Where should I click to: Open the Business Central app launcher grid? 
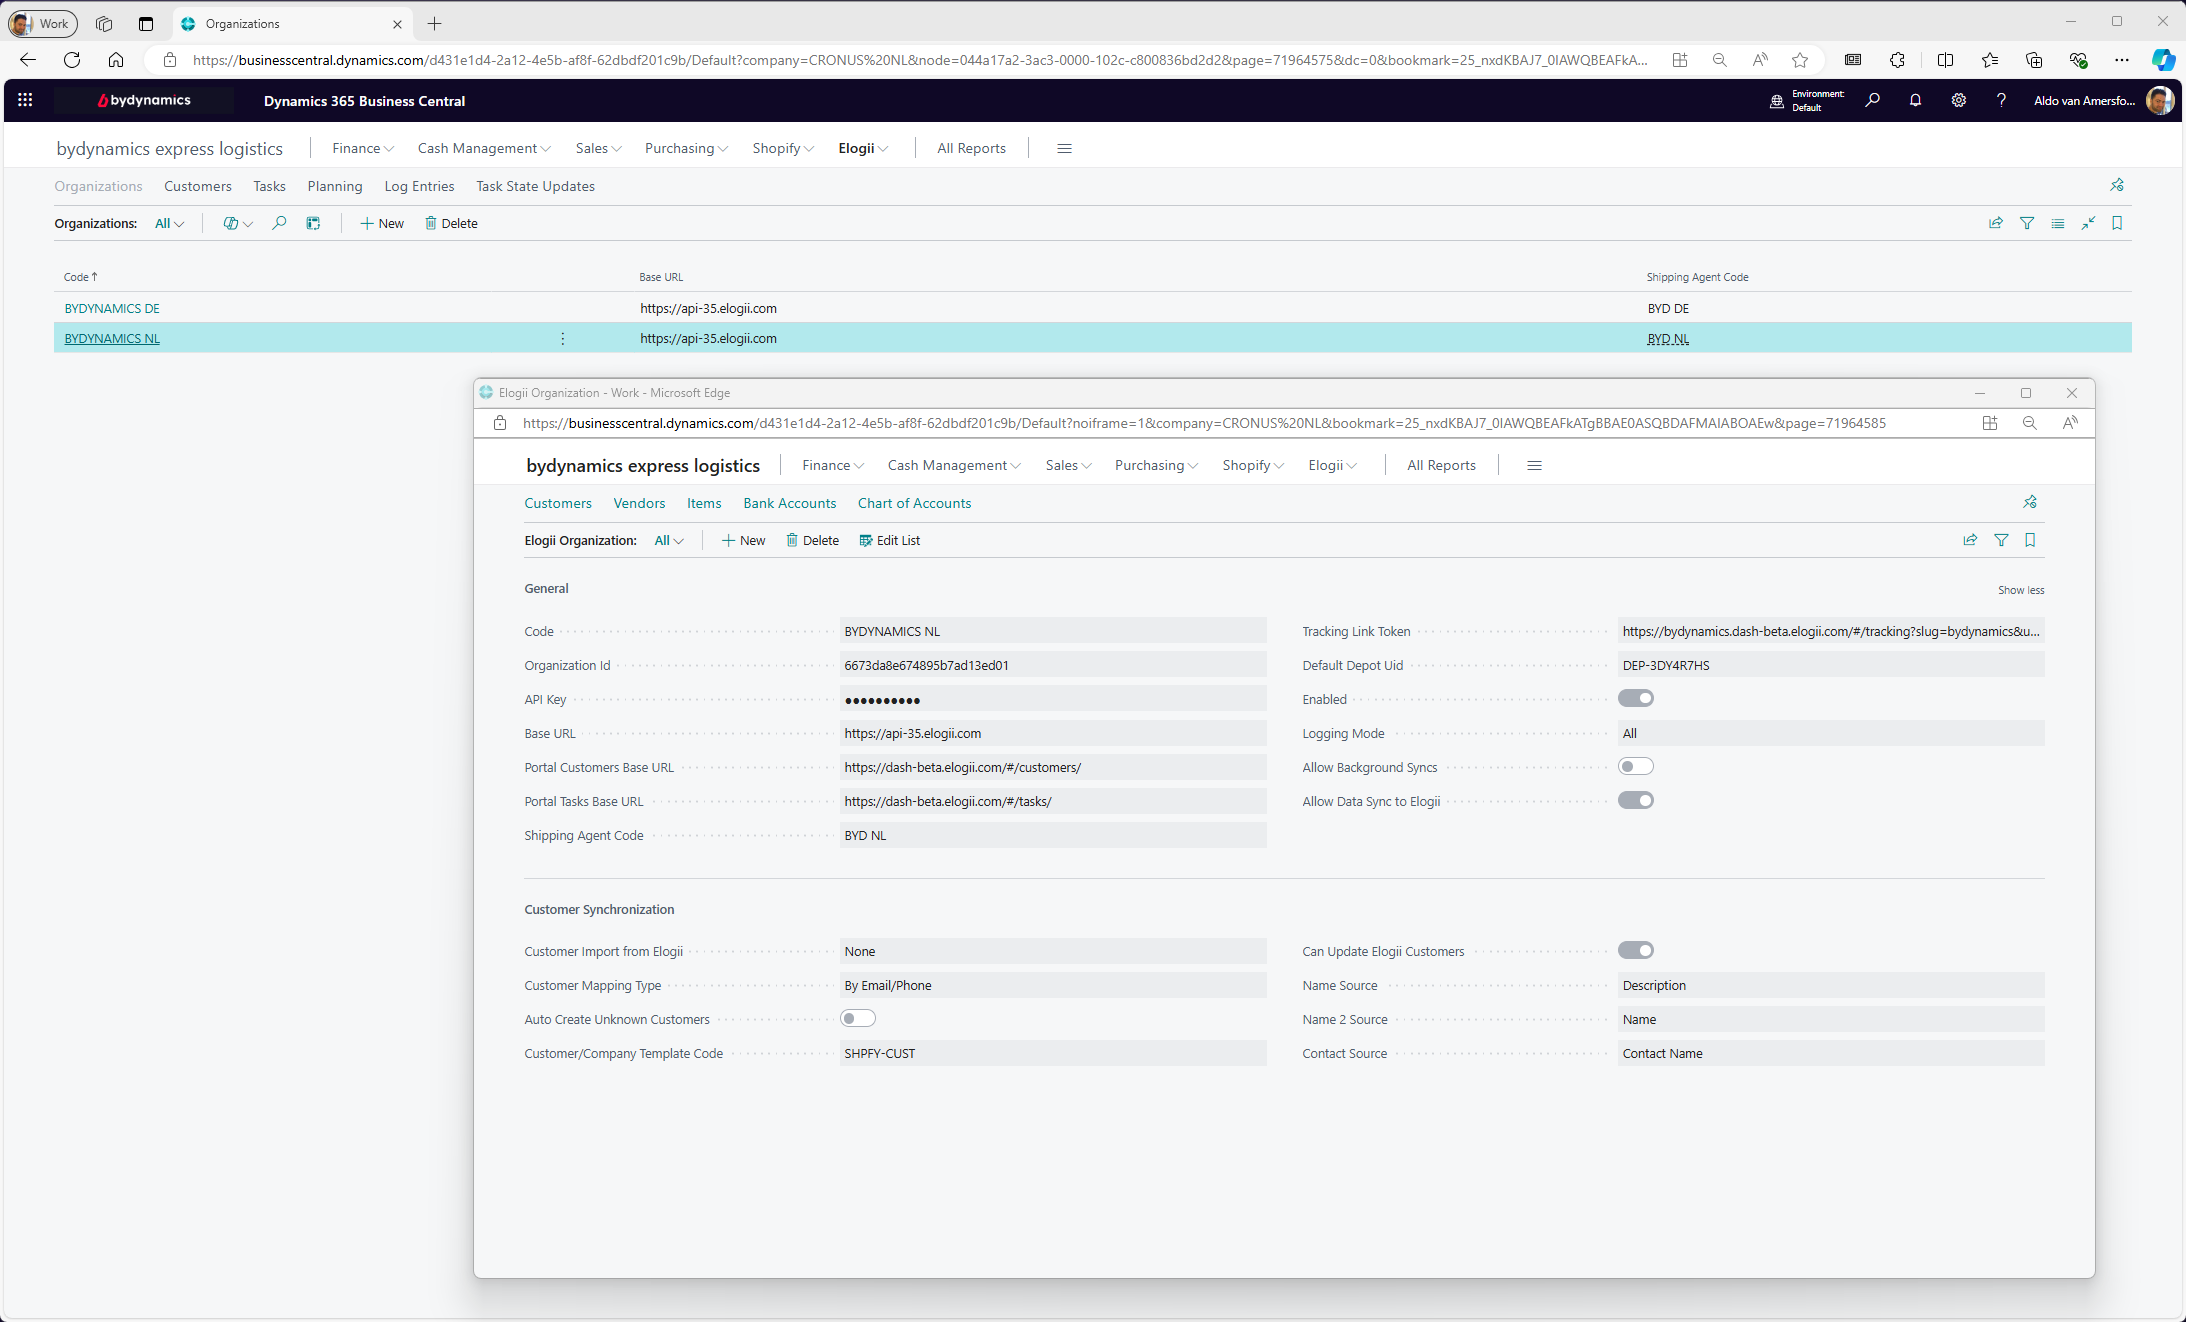(25, 100)
